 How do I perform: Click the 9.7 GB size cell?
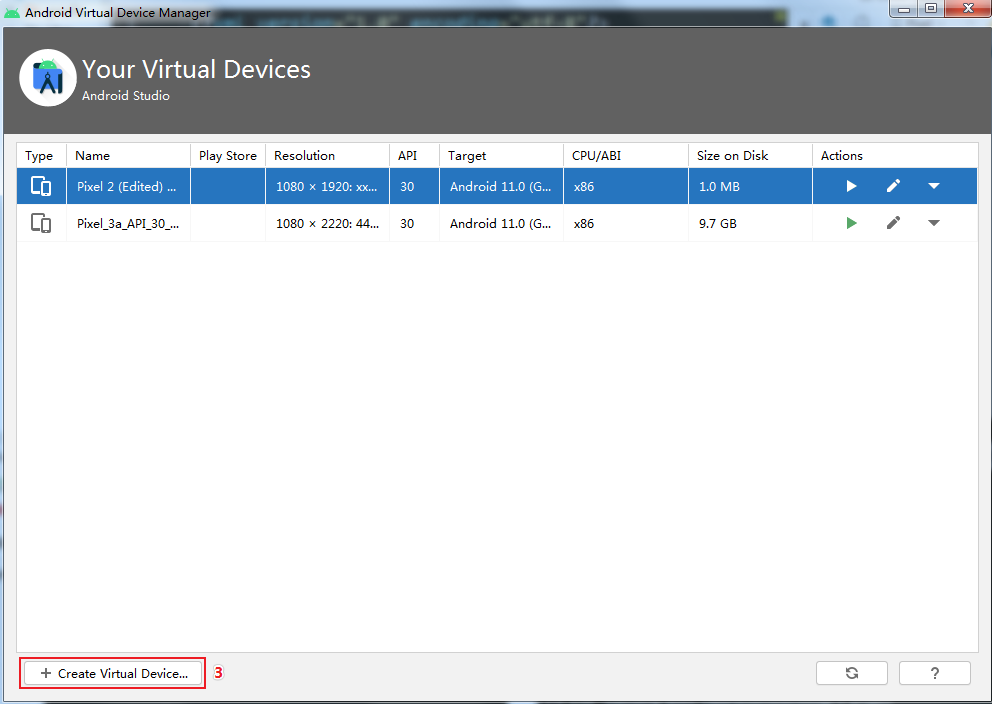click(x=750, y=223)
